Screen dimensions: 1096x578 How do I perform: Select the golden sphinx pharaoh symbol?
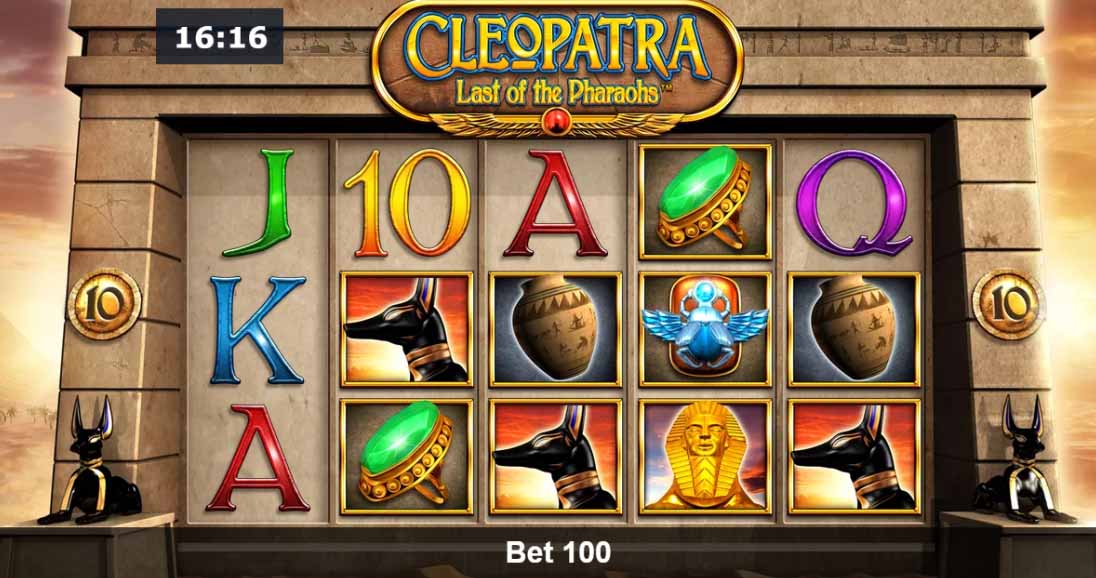705,456
